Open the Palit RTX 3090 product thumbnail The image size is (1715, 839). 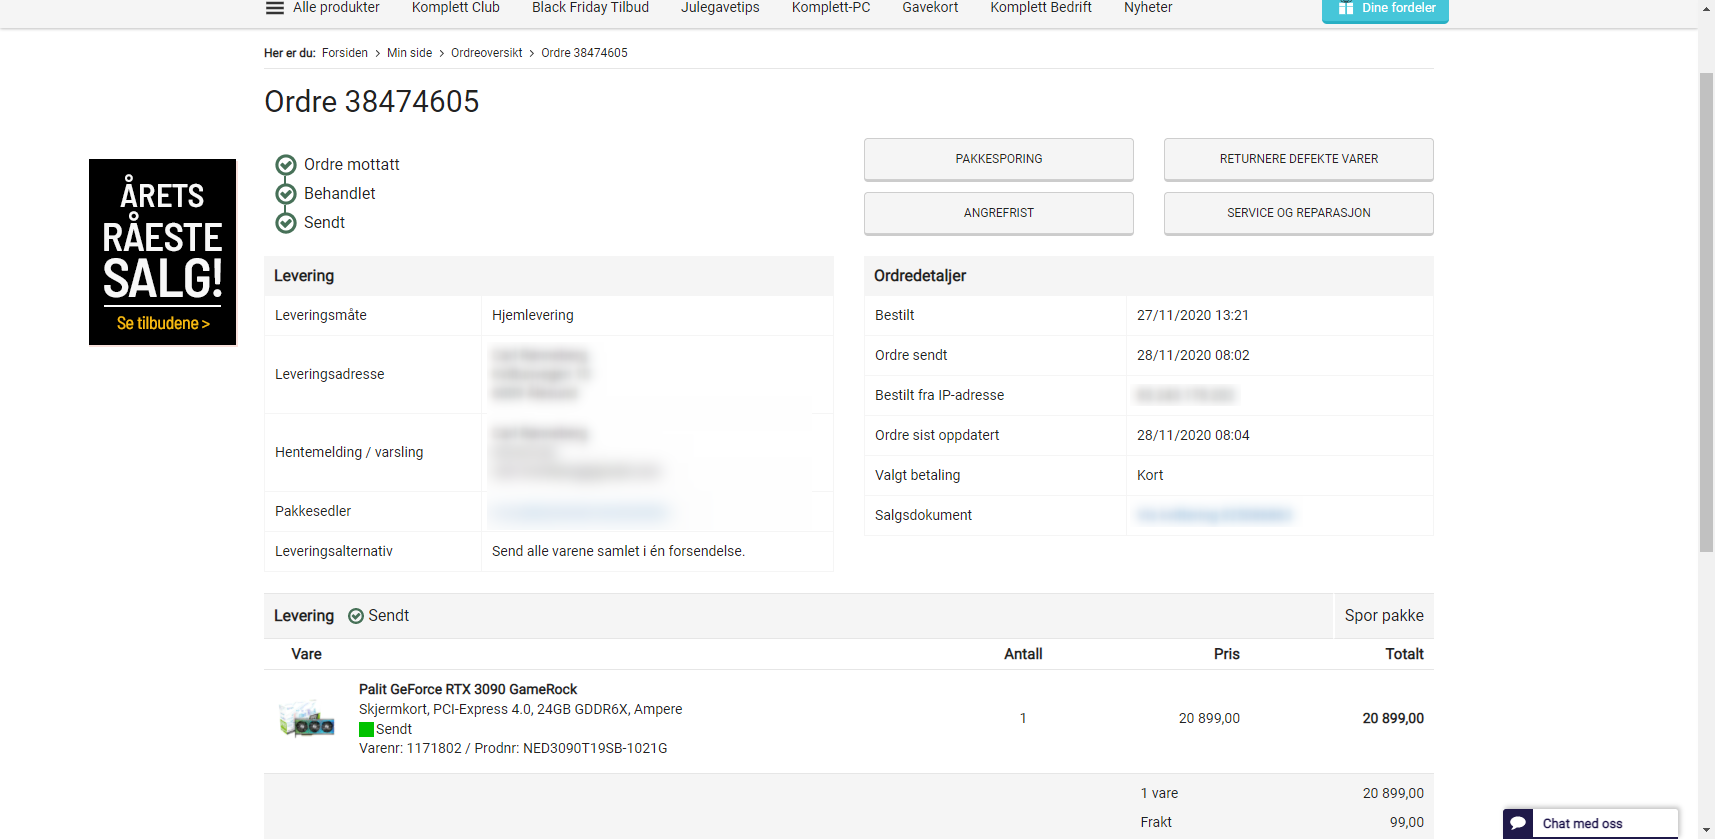point(307,718)
